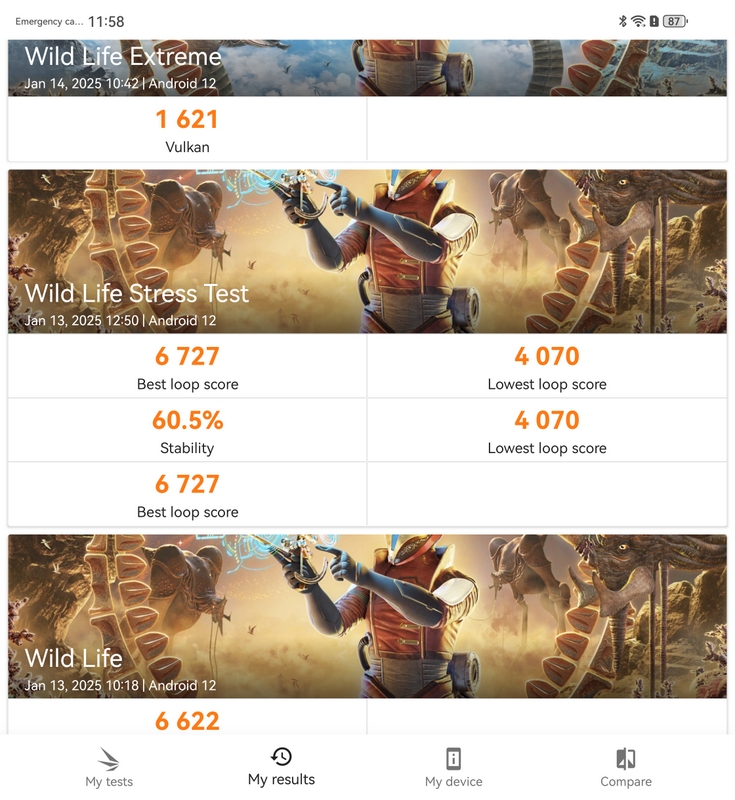The height and width of the screenshot is (800, 735).
Task: Tap the Compare icon
Action: [x=626, y=758]
